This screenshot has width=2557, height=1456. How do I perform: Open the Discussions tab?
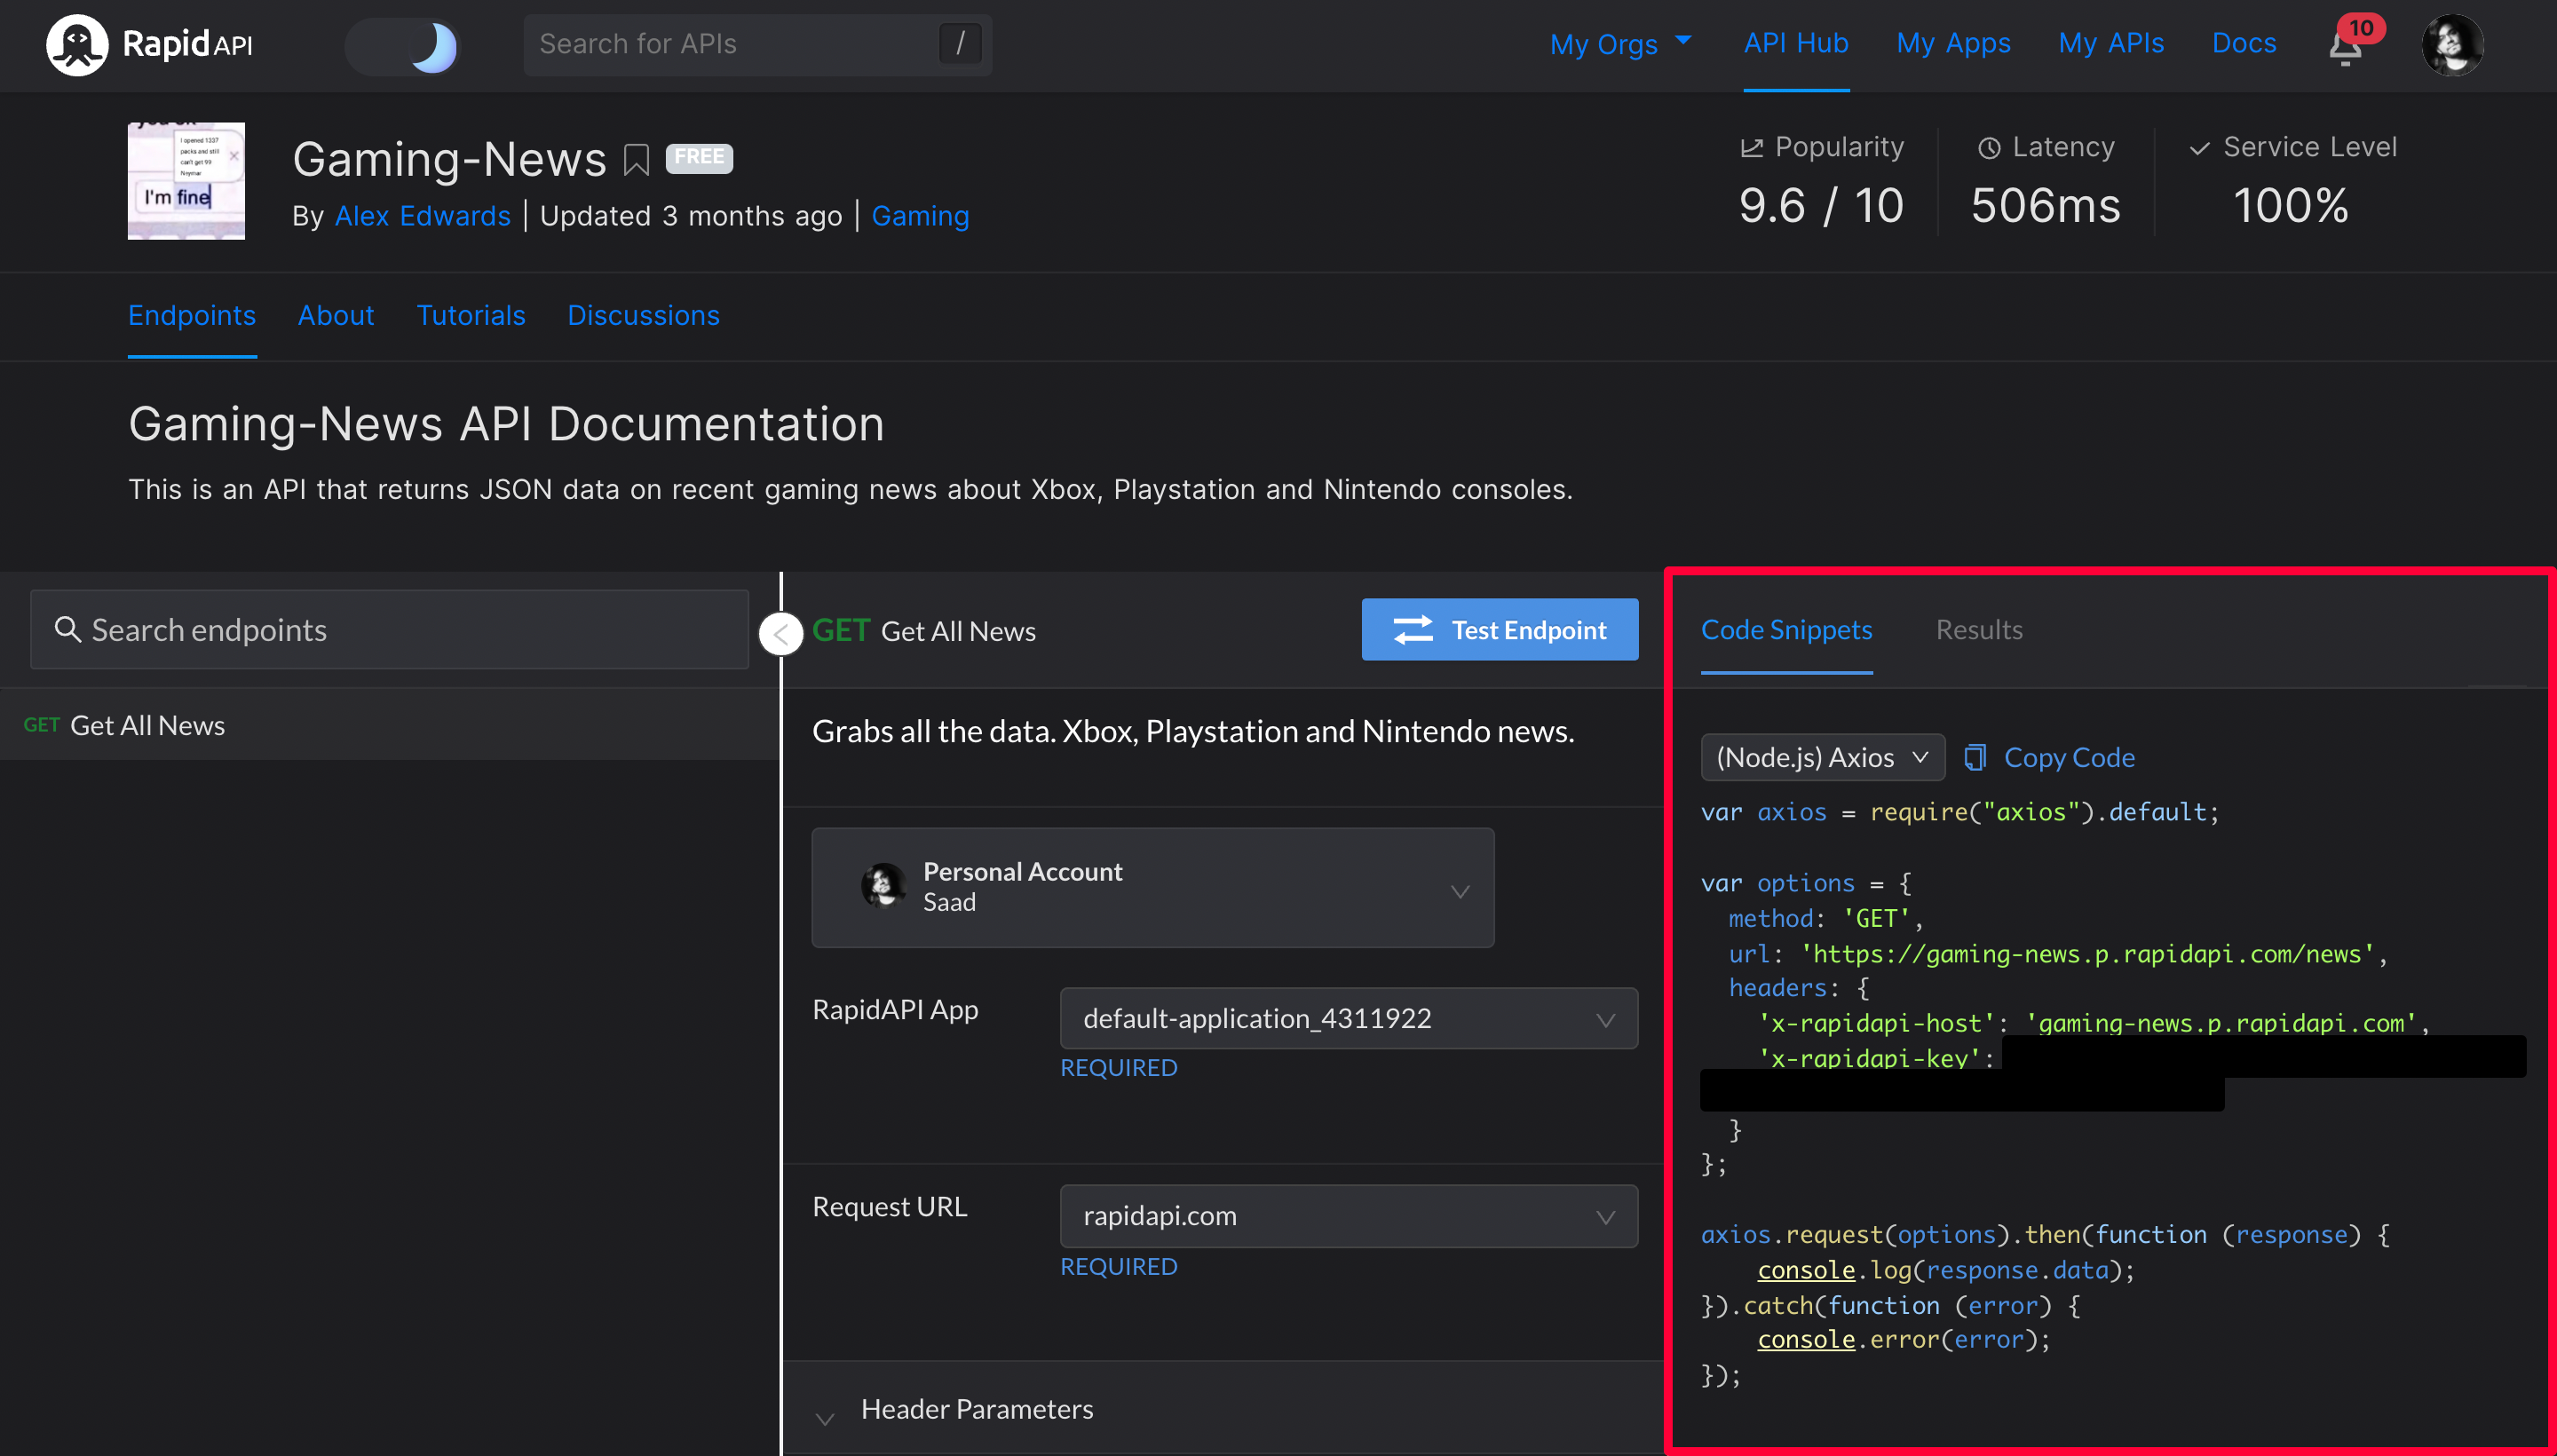(x=643, y=315)
